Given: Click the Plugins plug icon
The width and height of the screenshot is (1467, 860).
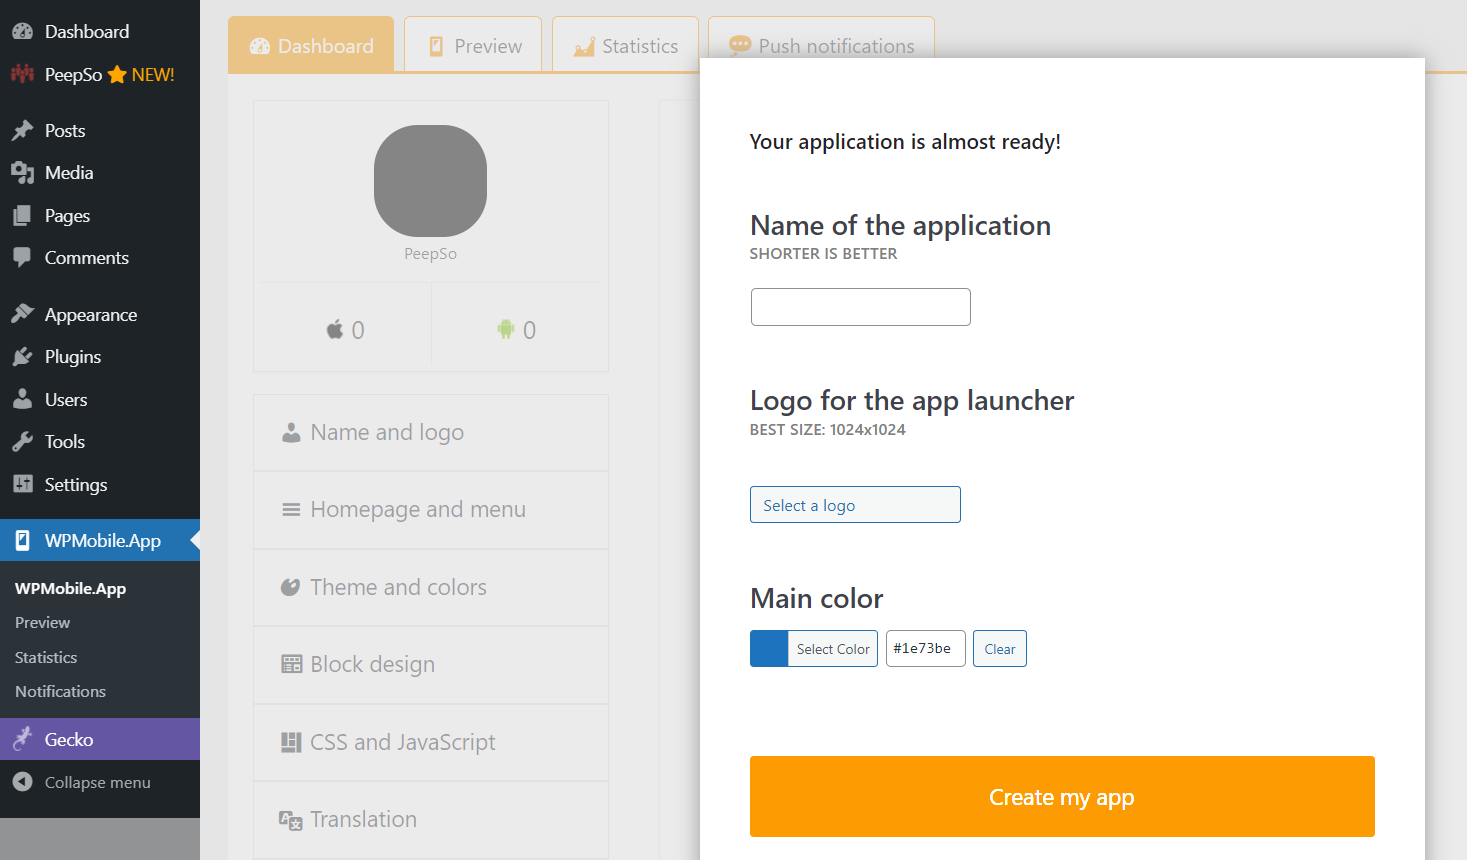Looking at the screenshot, I should point(22,357).
